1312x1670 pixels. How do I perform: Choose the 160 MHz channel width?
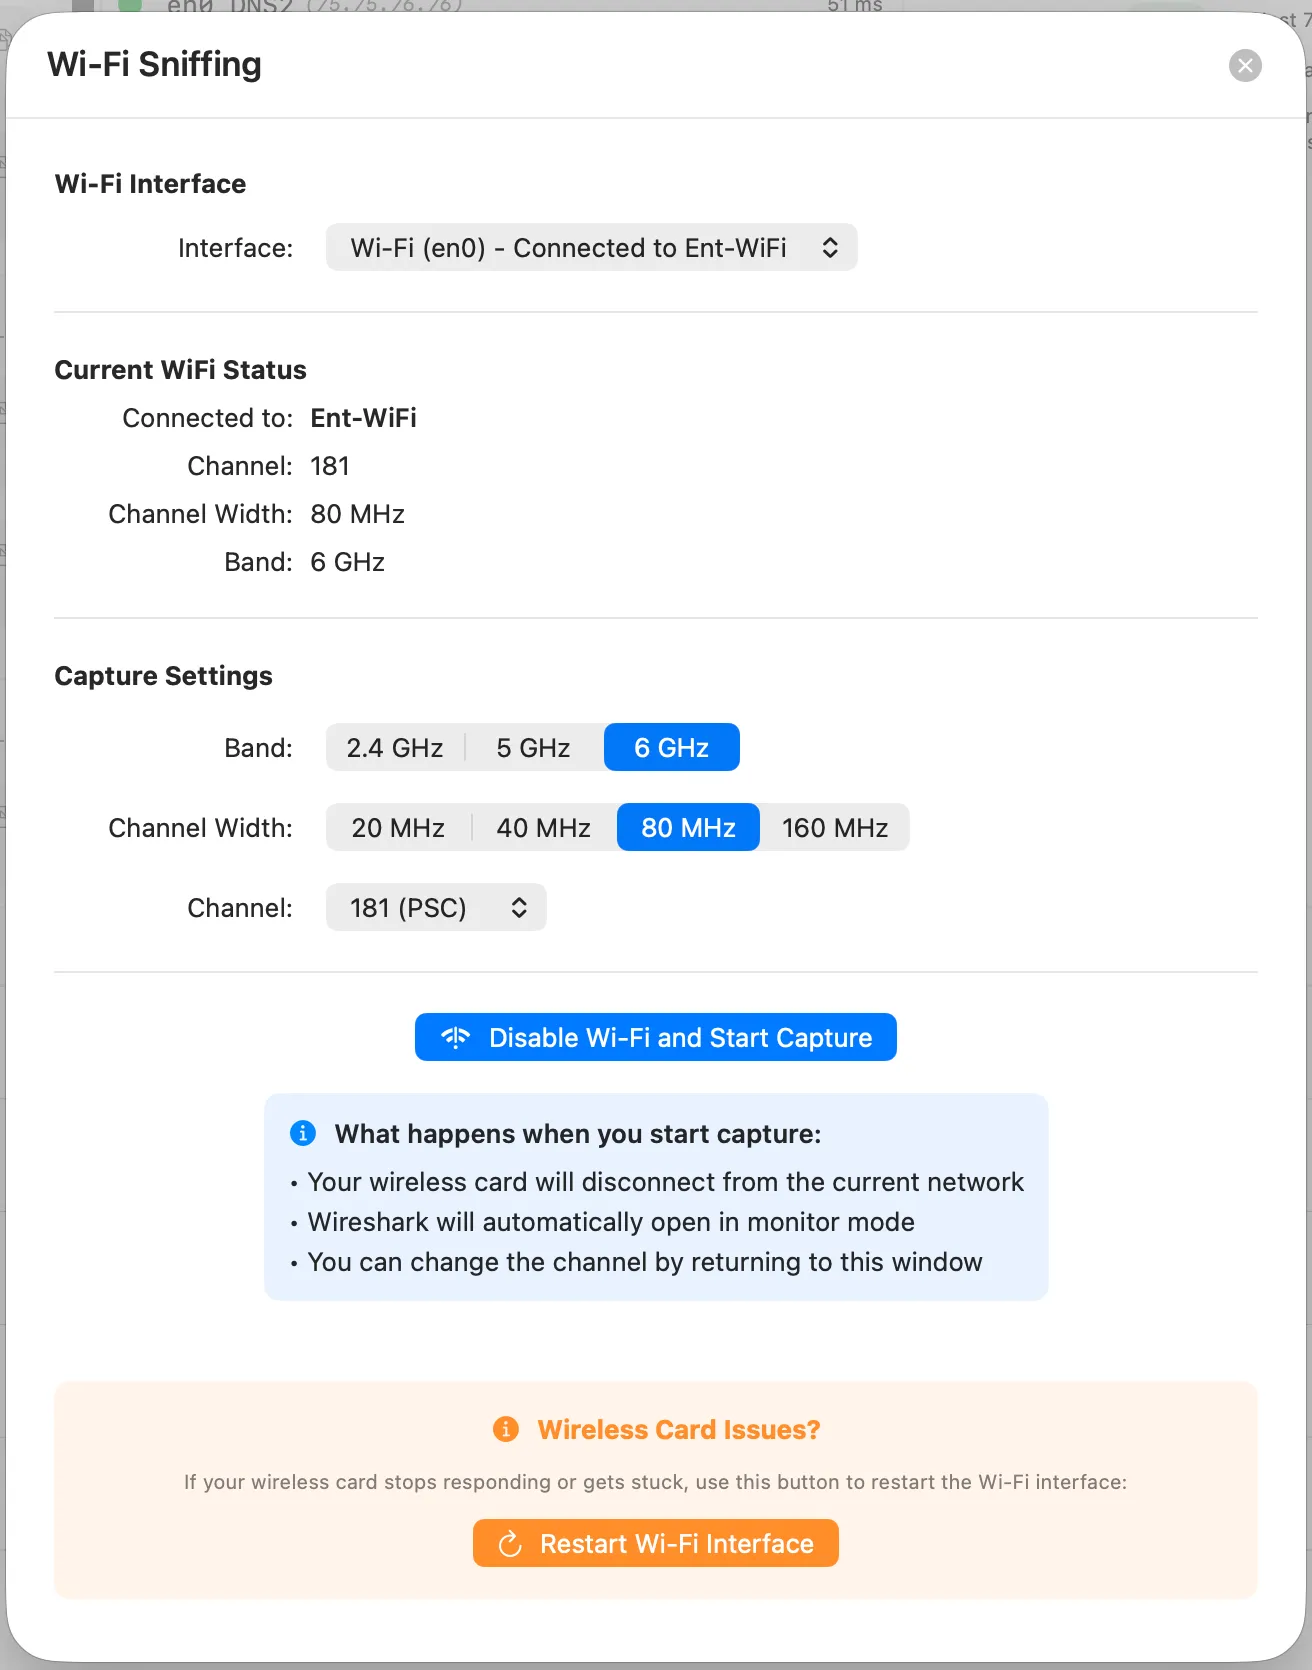[x=835, y=828]
